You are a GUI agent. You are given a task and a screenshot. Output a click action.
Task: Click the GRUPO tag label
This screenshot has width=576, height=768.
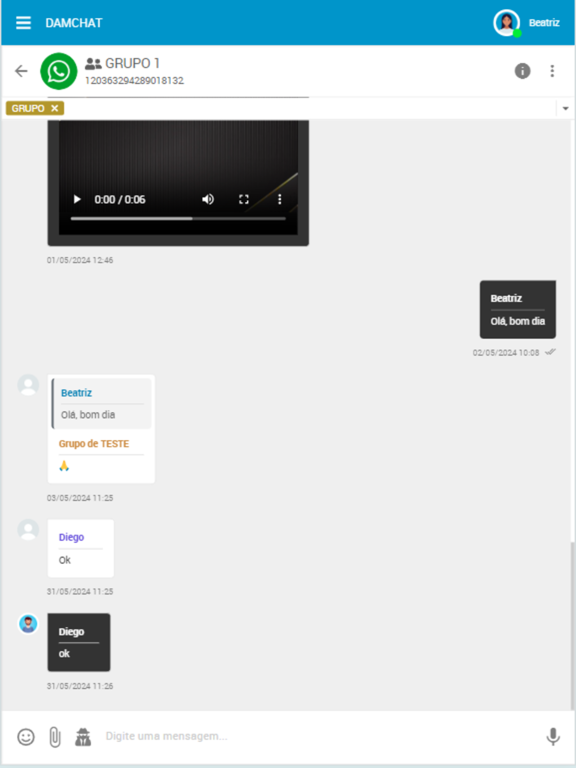tap(28, 108)
